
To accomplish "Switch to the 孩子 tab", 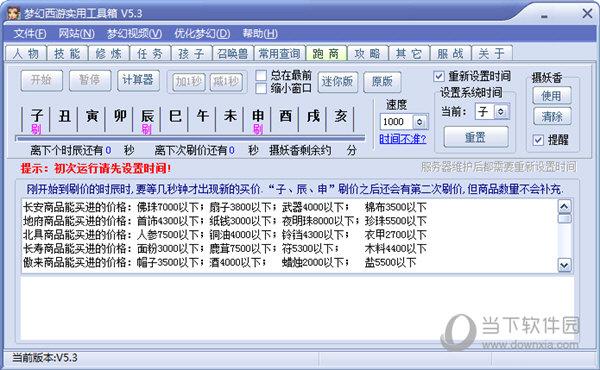I will point(191,54).
